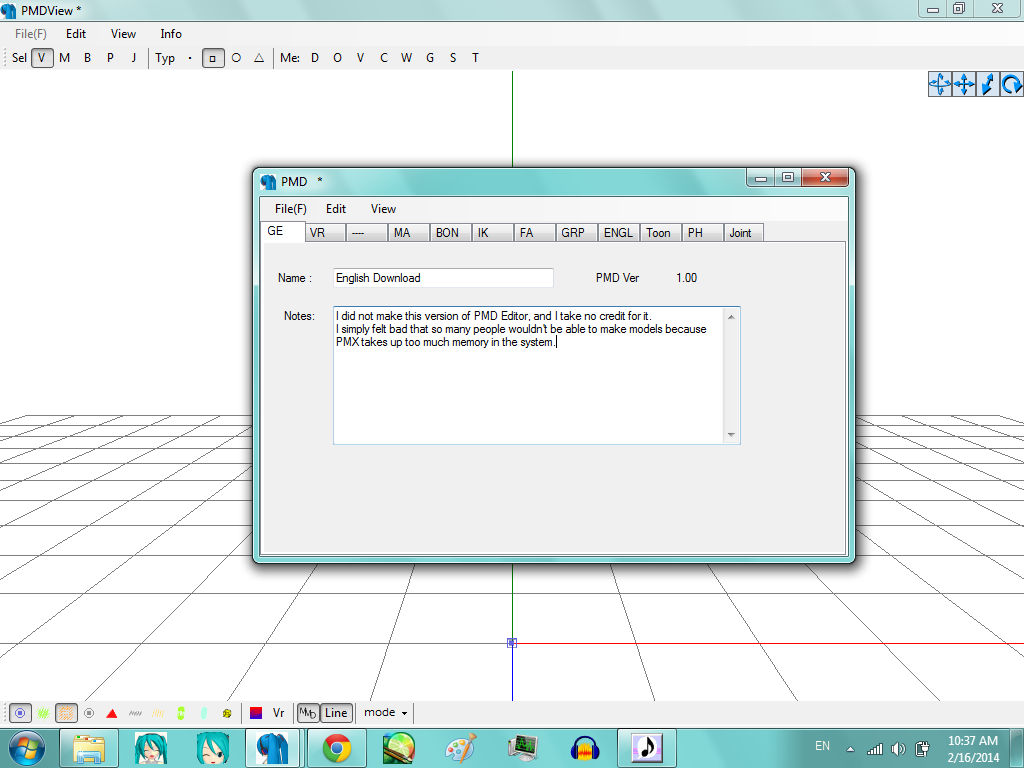Toggle the Line display button

pos(336,713)
